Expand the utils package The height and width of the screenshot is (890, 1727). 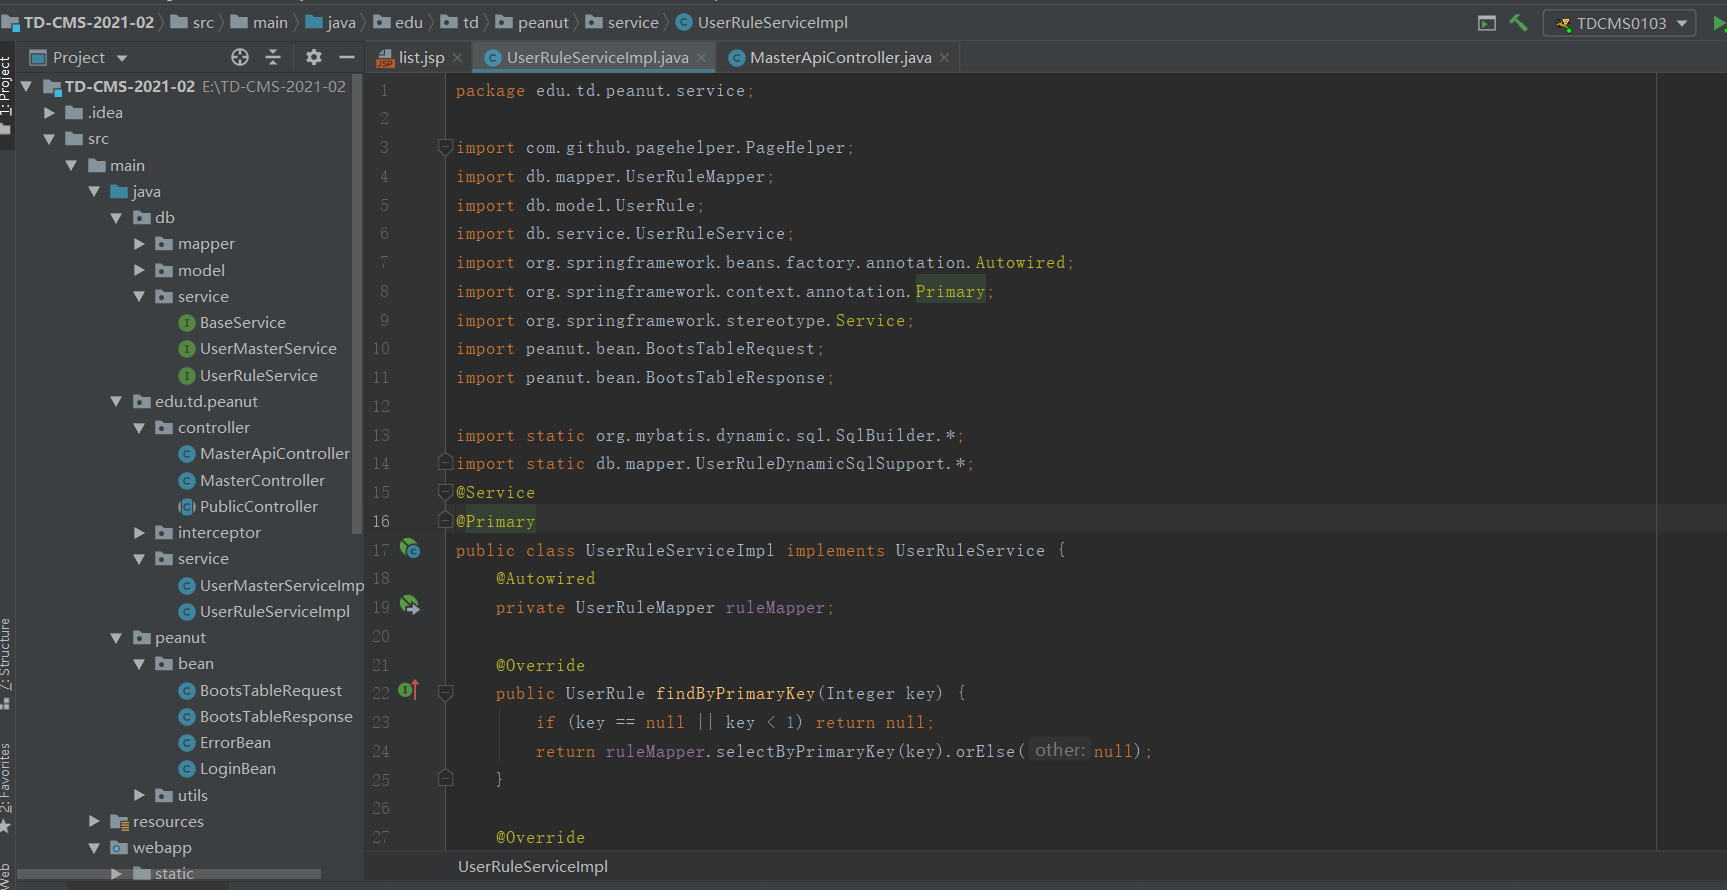tap(139, 796)
